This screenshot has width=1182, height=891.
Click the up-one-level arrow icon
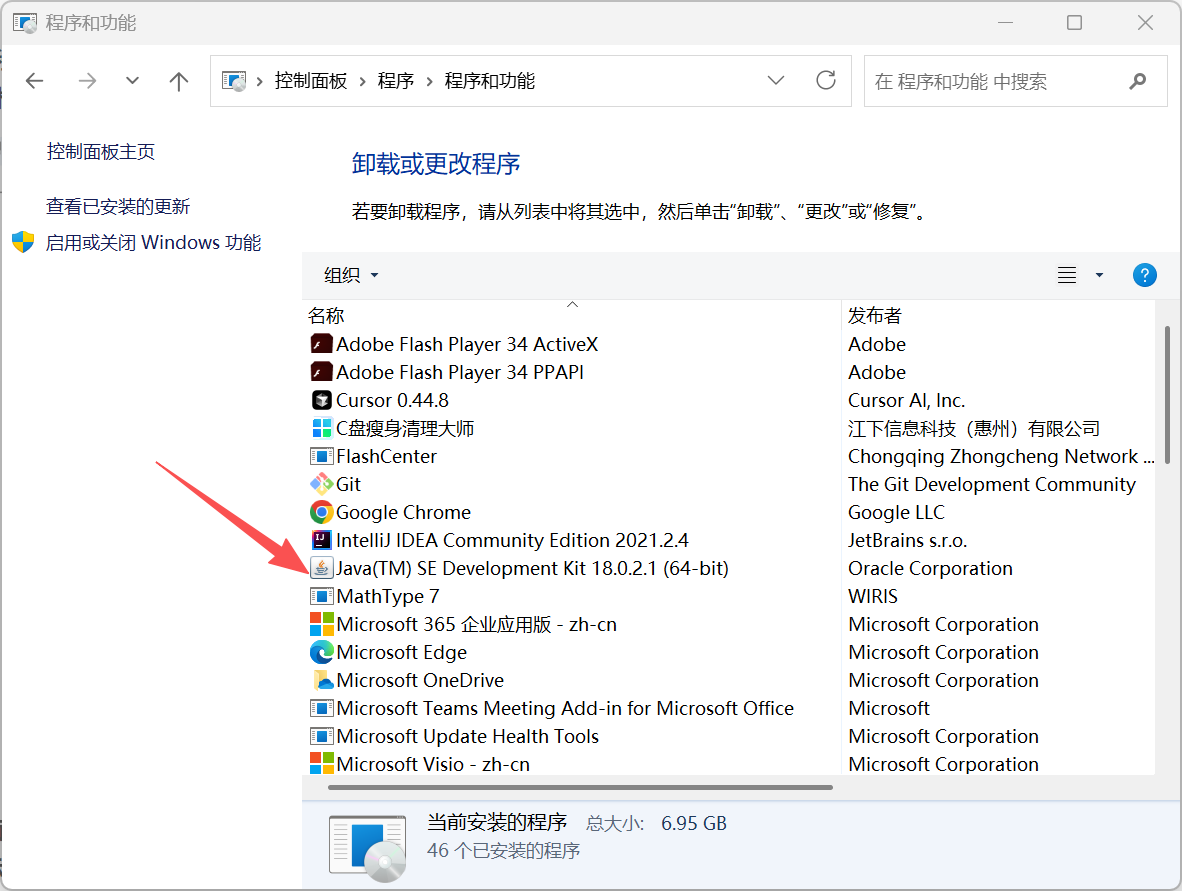coord(178,81)
